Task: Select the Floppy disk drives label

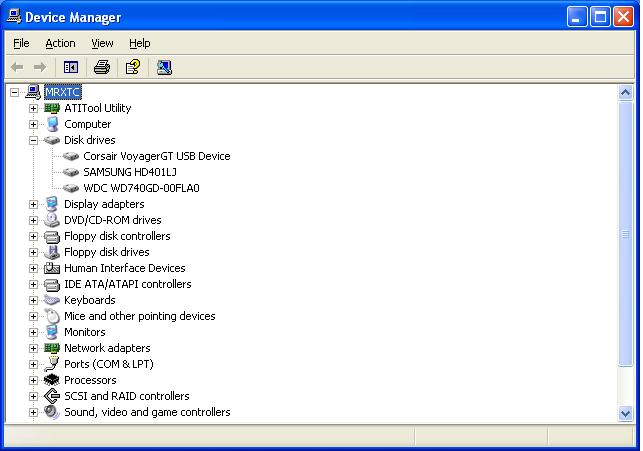Action: click(x=107, y=252)
